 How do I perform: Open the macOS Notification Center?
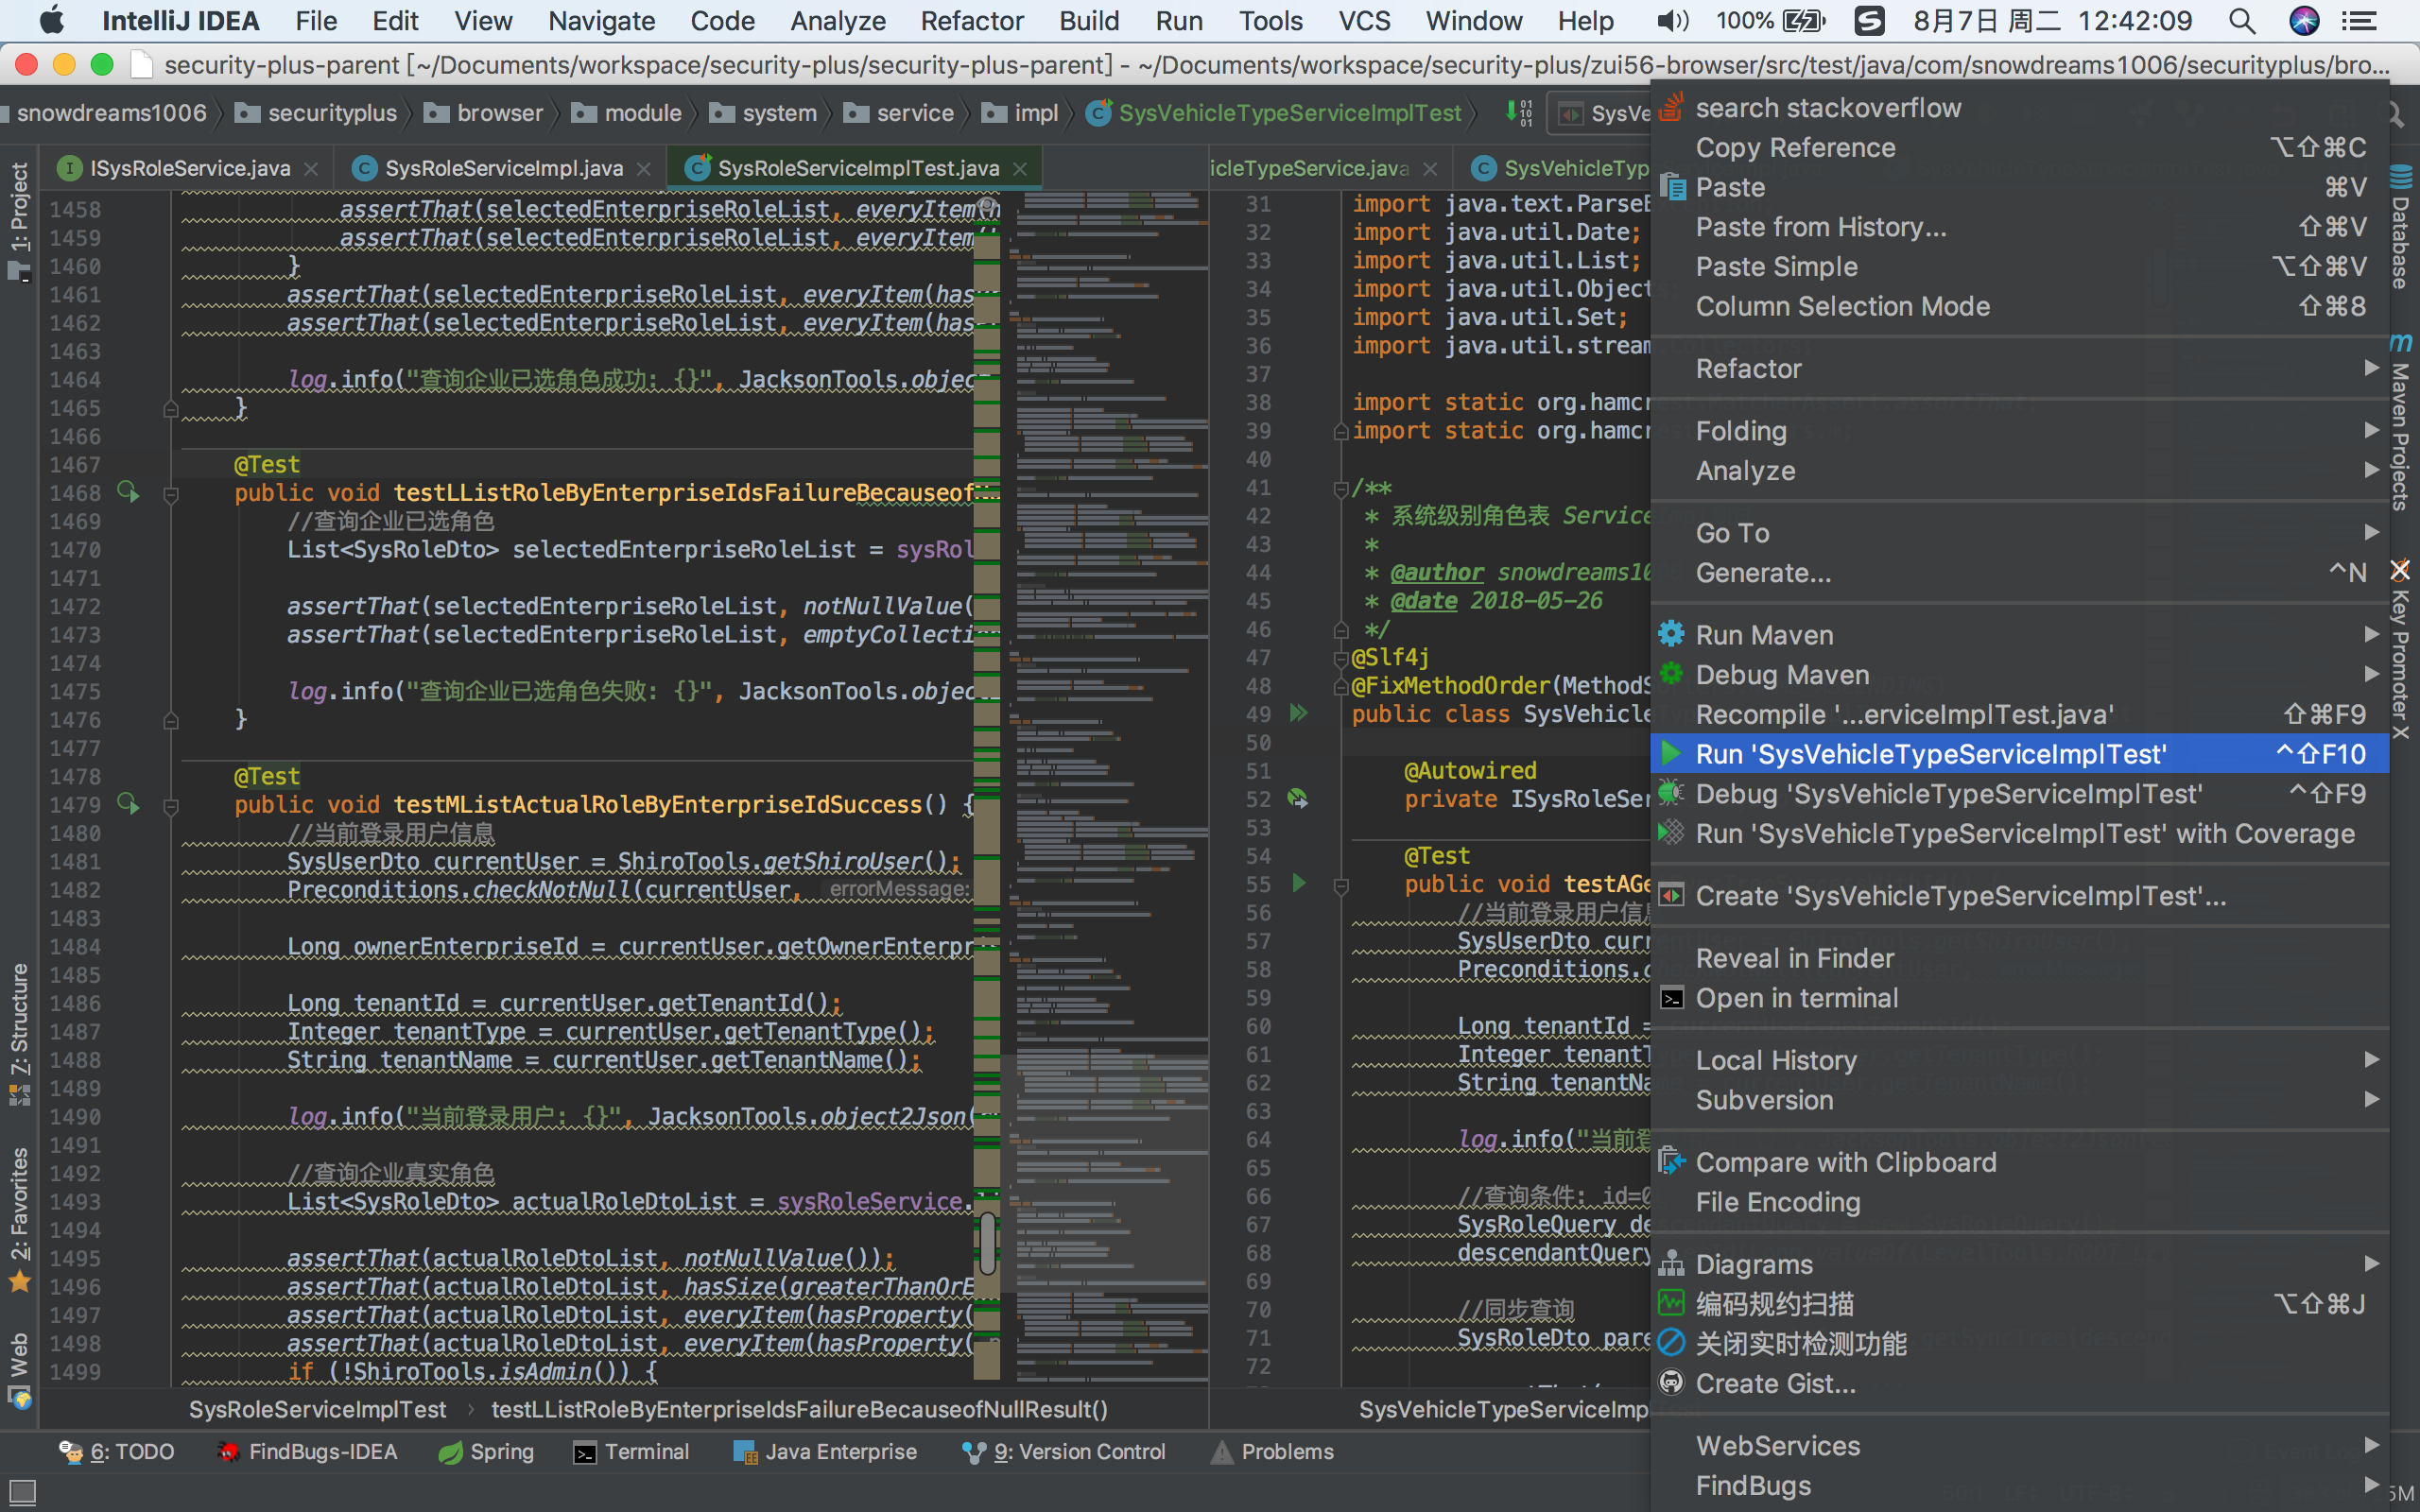[2360, 21]
